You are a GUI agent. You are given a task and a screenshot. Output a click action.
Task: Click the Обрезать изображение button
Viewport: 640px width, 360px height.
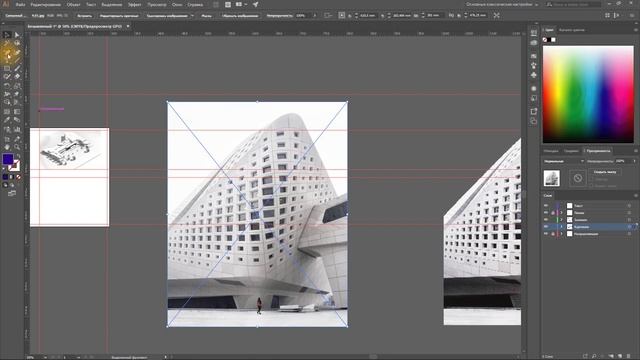click(240, 16)
